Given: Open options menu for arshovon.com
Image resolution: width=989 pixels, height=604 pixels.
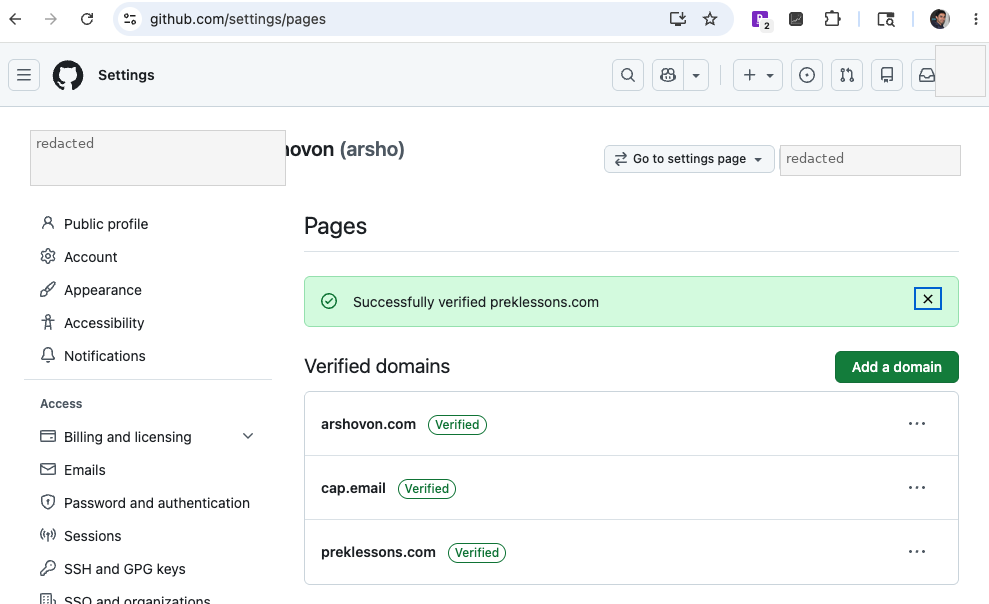Looking at the screenshot, I should point(917,424).
